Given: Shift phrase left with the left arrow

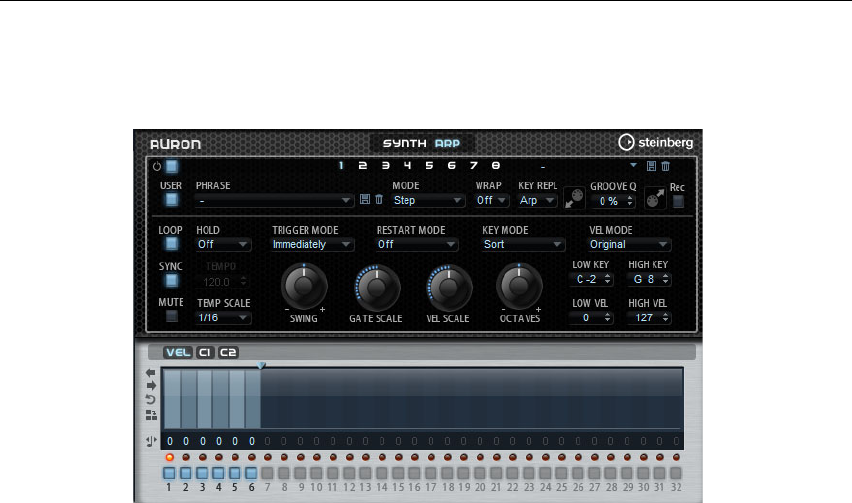Looking at the screenshot, I should tap(151, 373).
